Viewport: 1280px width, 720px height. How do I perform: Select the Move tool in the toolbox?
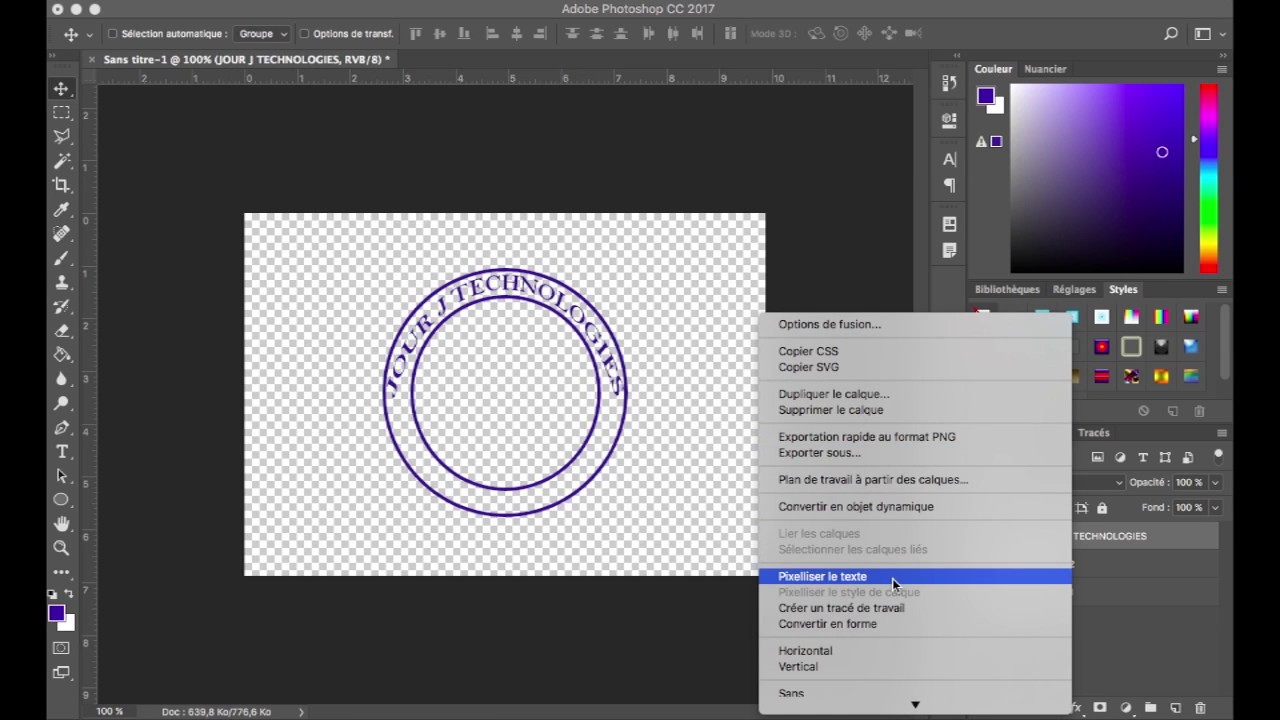[62, 89]
